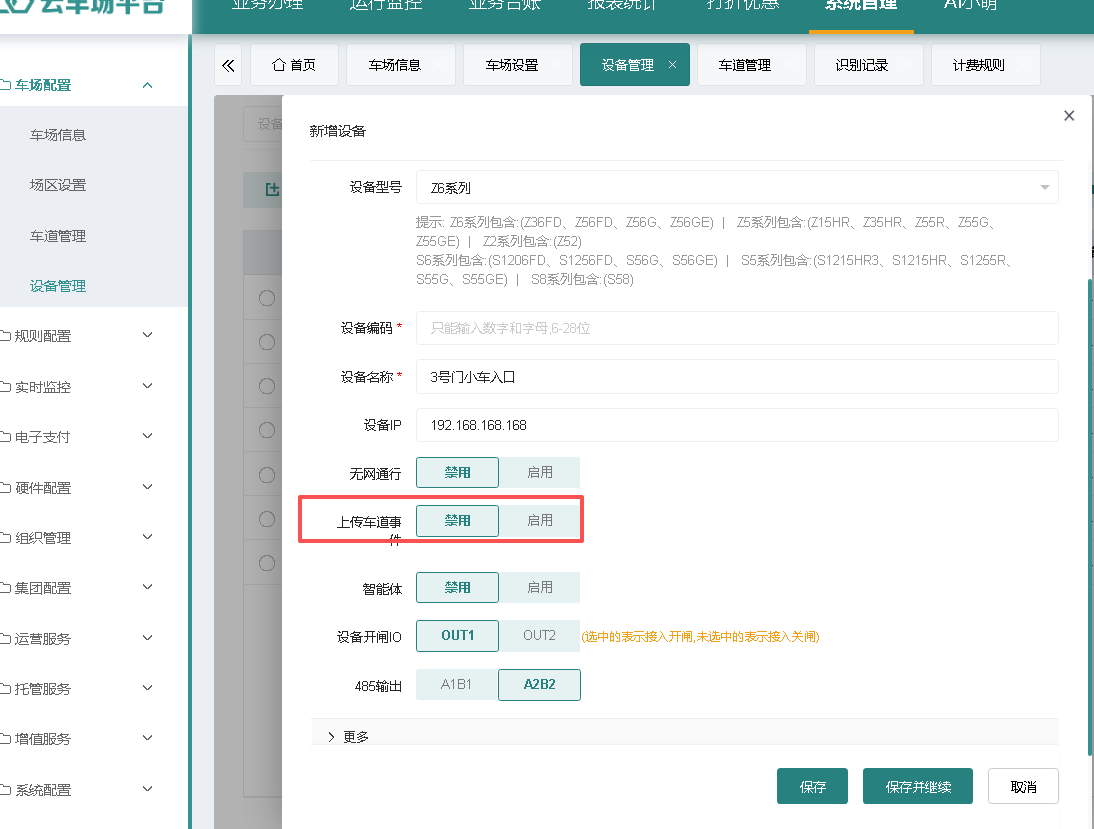The image size is (1094, 829).
Task: Expand the 更多 section
Action: pyautogui.click(x=348, y=737)
